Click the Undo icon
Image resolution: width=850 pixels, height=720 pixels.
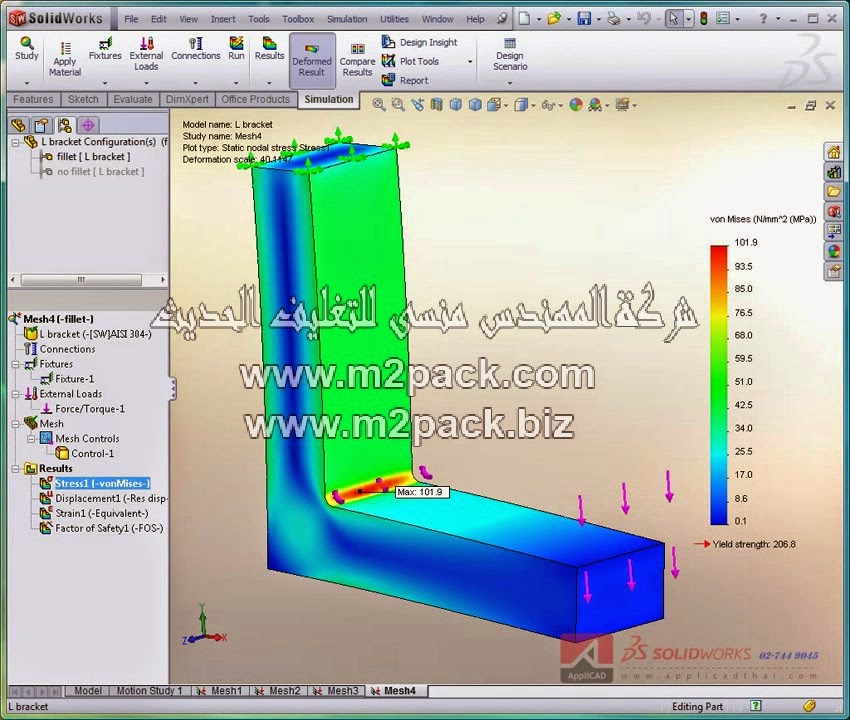point(643,18)
